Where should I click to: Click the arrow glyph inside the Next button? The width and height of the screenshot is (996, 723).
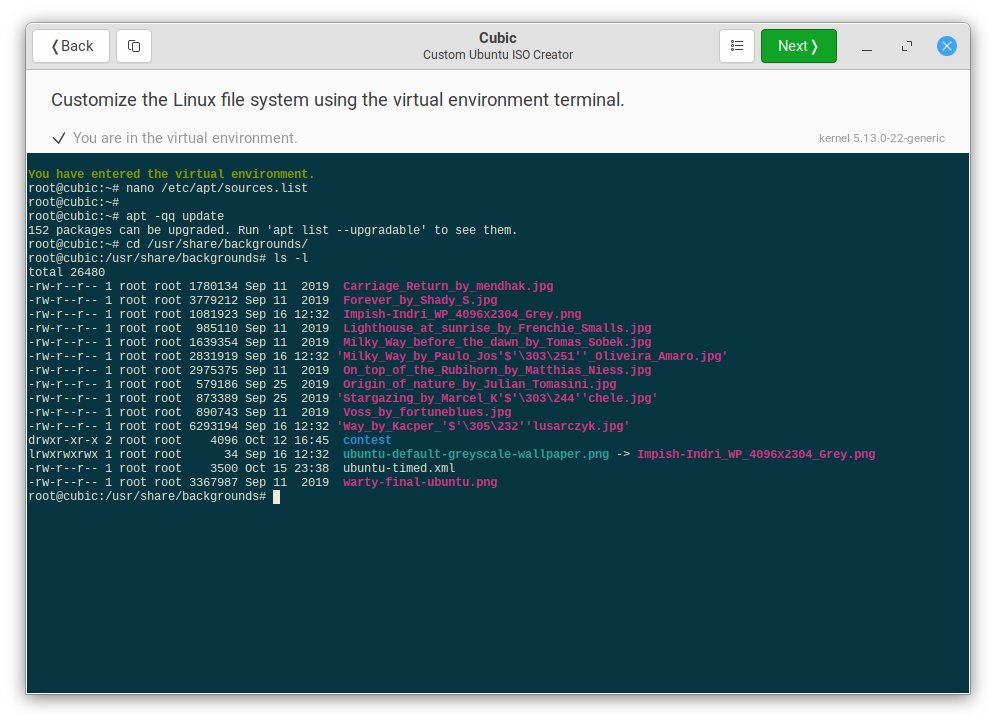click(x=816, y=46)
